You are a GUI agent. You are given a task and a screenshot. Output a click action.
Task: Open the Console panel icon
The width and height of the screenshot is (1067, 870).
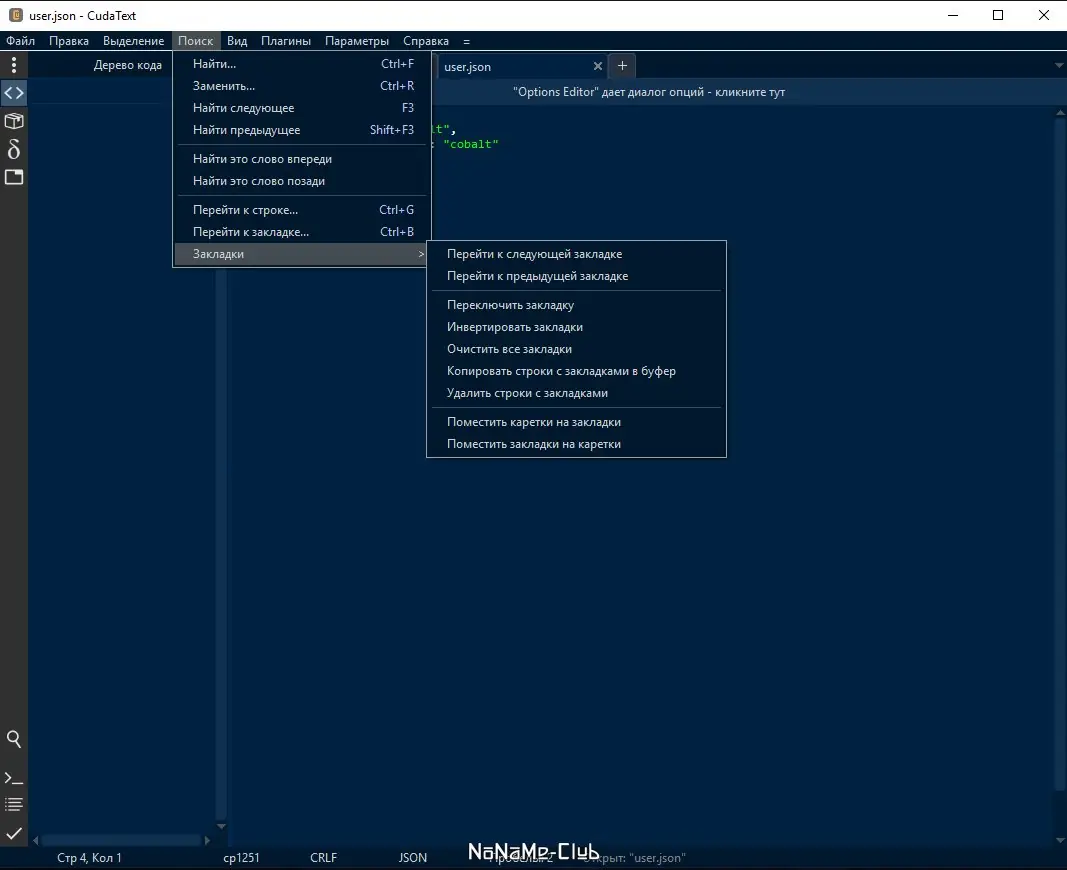click(x=14, y=777)
